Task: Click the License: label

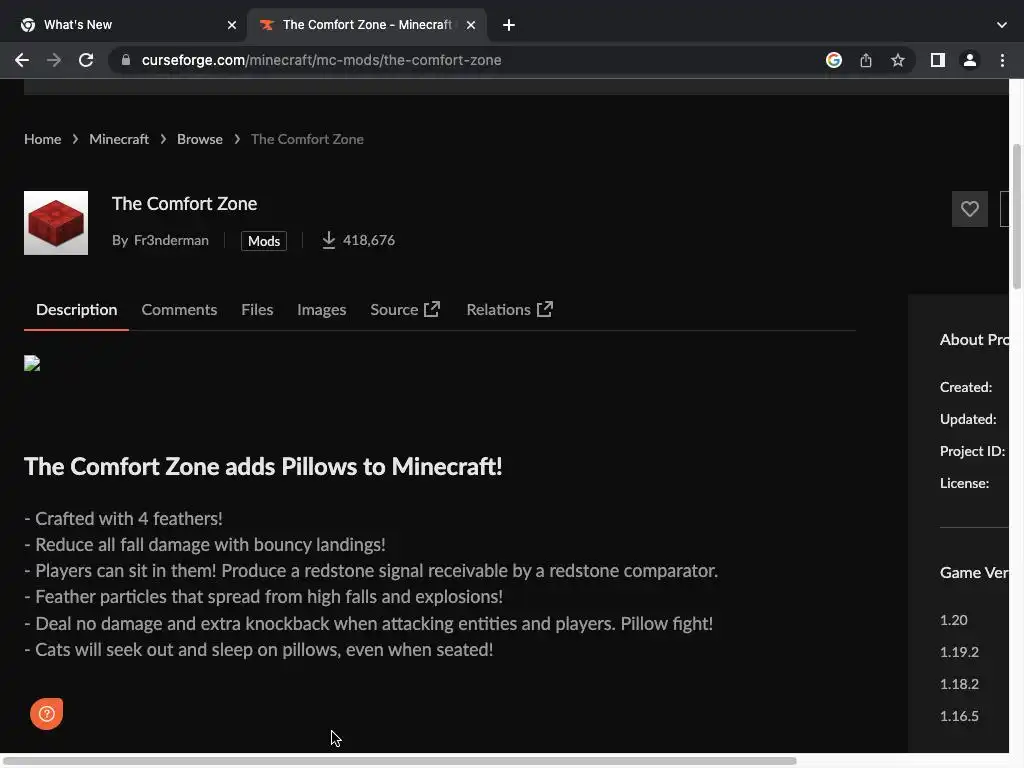Action: tap(965, 483)
